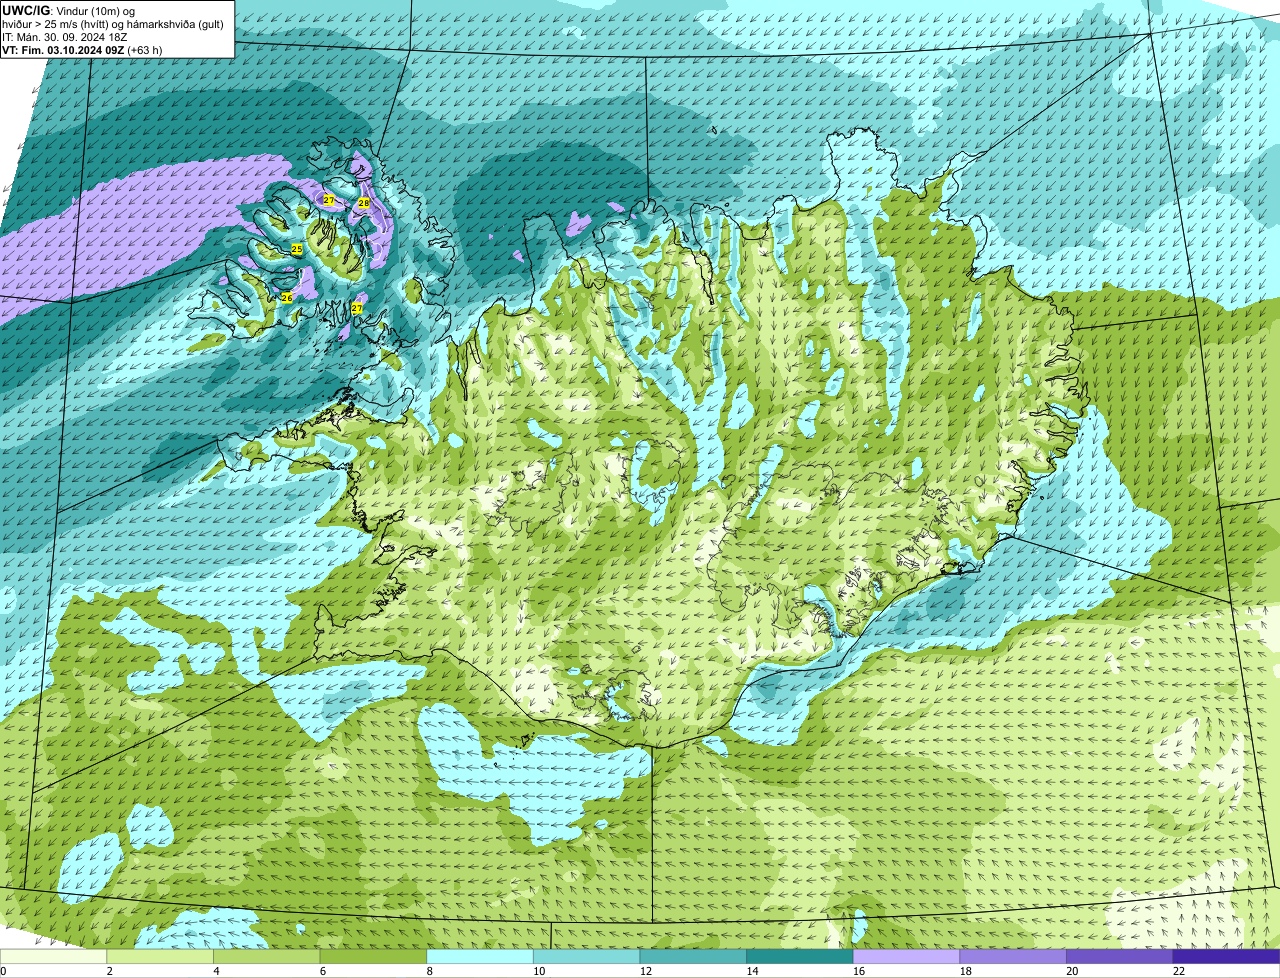Click the yellow gust marker labeled 25

pyautogui.click(x=297, y=249)
